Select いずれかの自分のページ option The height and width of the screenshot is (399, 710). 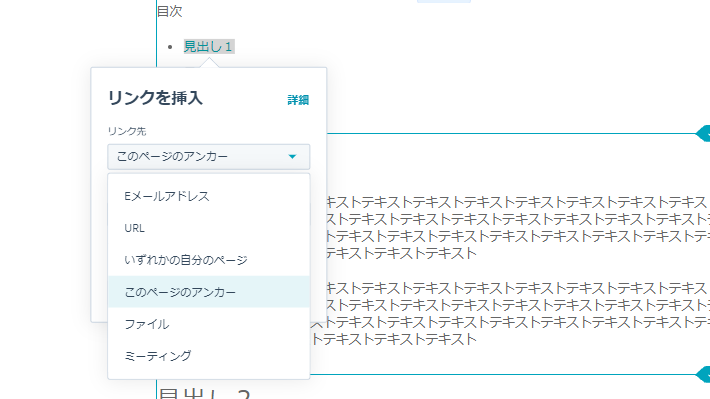[x=208, y=260]
